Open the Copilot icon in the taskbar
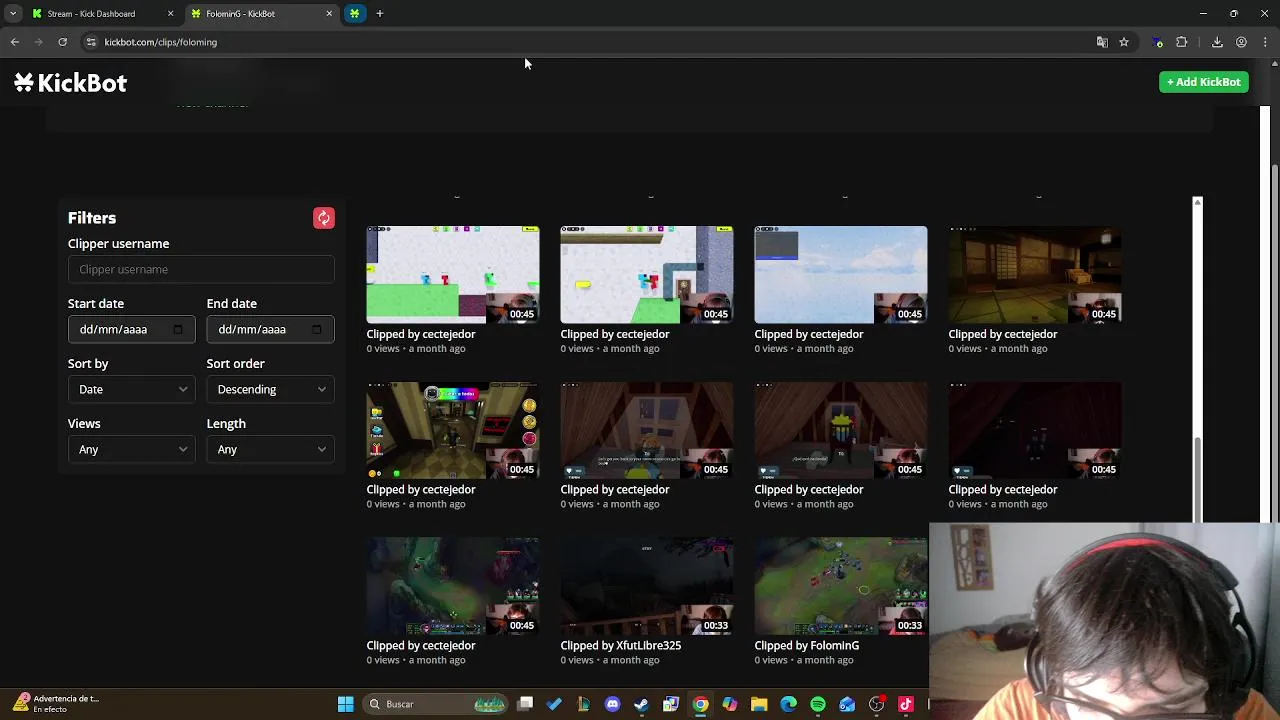The image size is (1280, 720). click(x=730, y=704)
